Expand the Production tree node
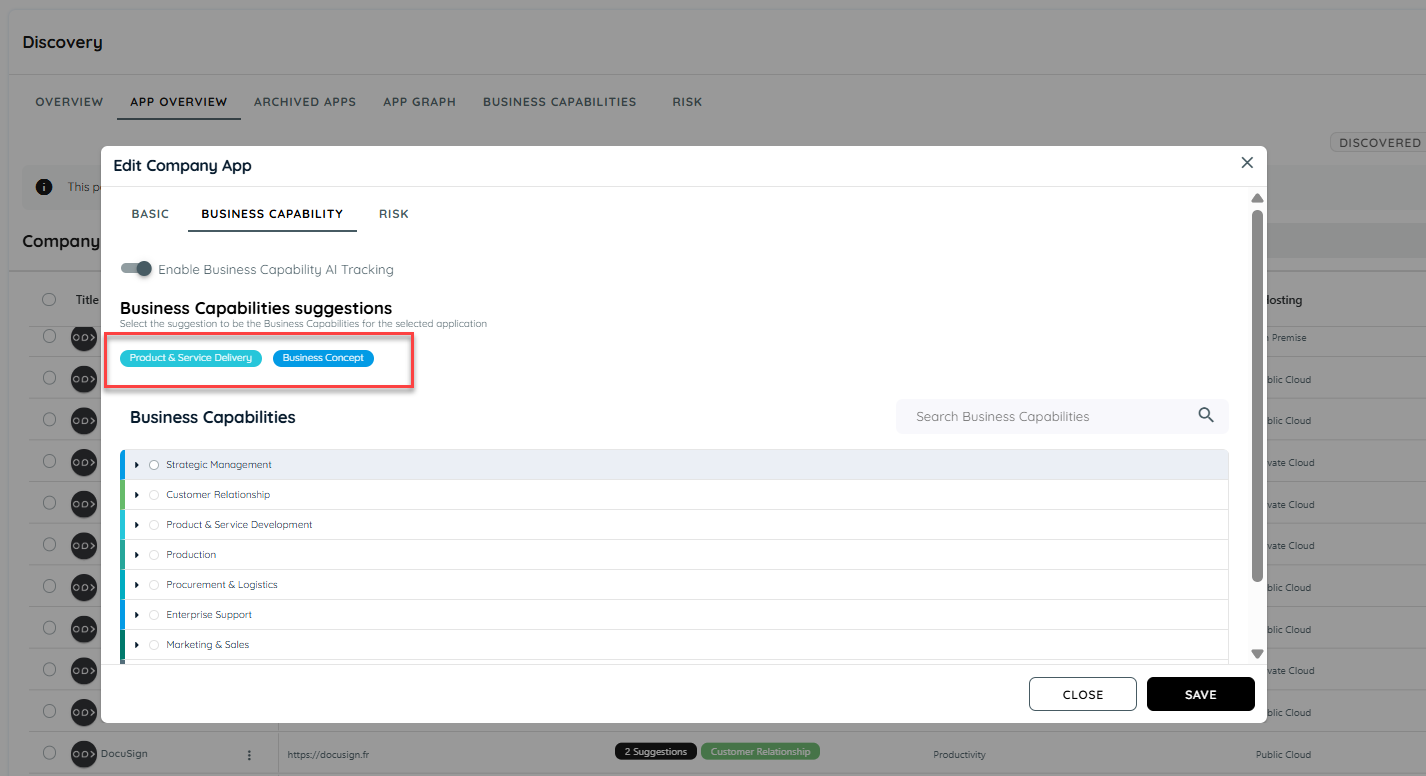 tap(137, 555)
